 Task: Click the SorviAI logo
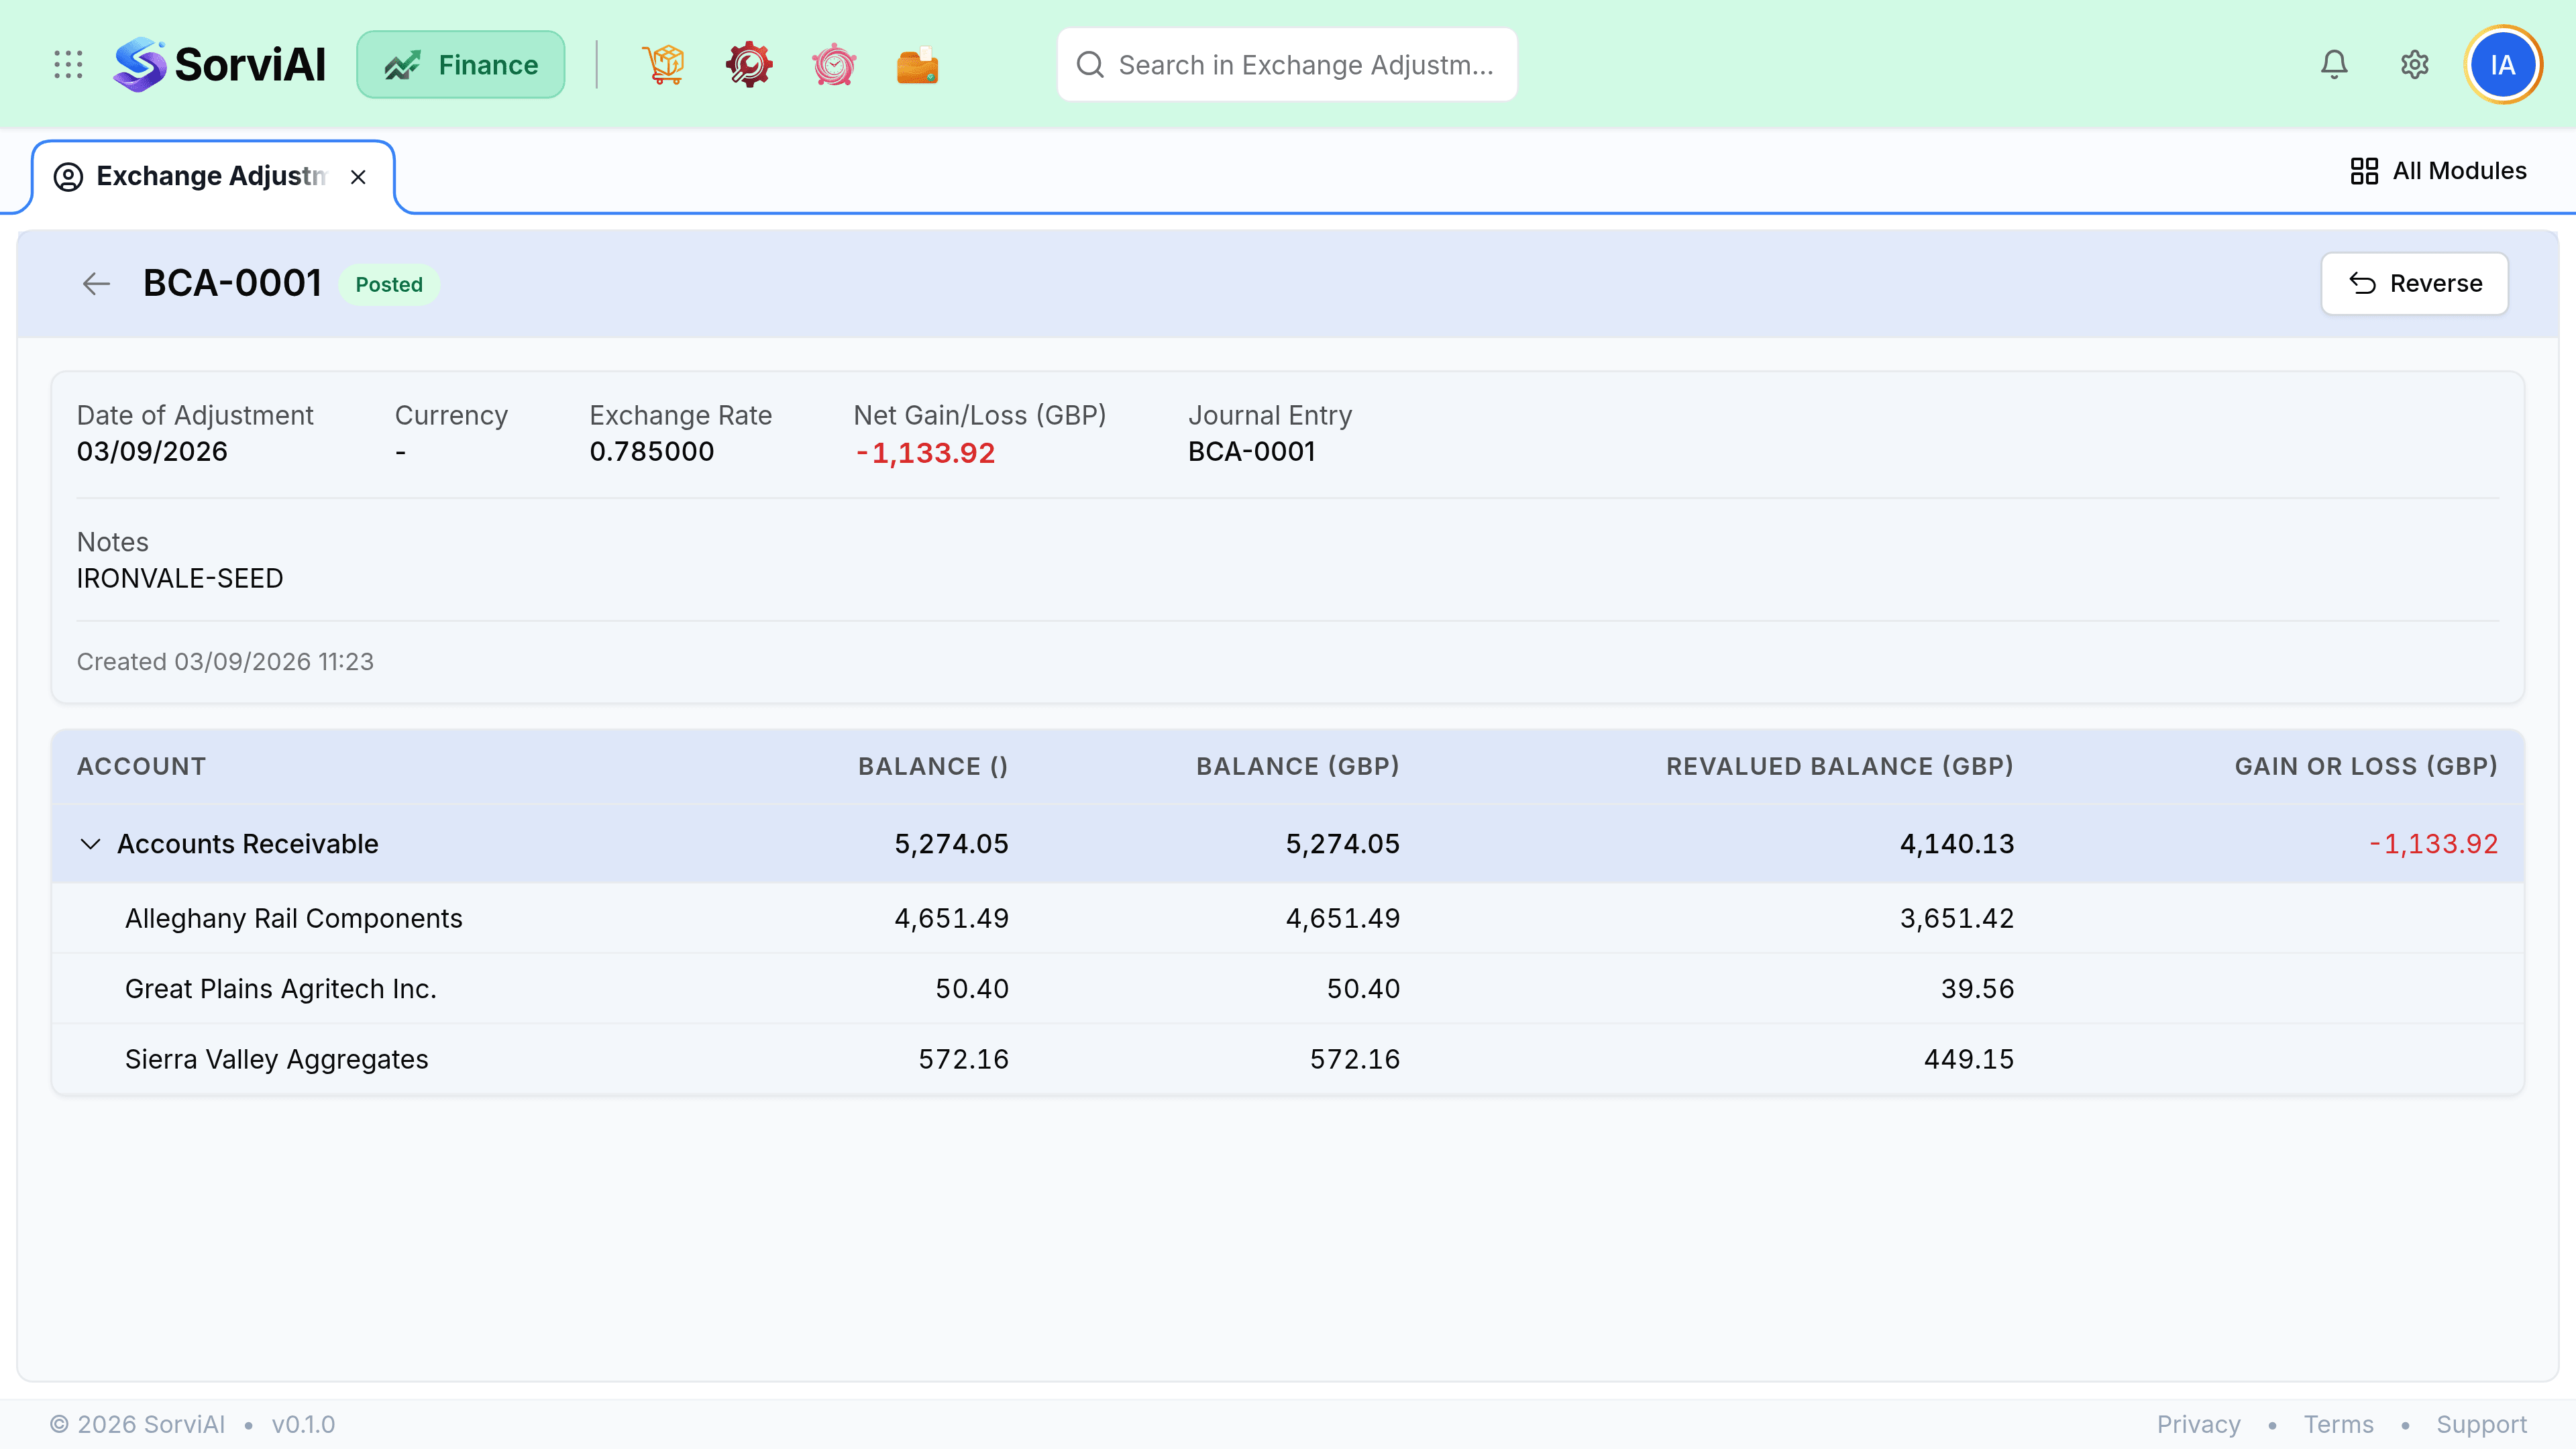click(220, 65)
